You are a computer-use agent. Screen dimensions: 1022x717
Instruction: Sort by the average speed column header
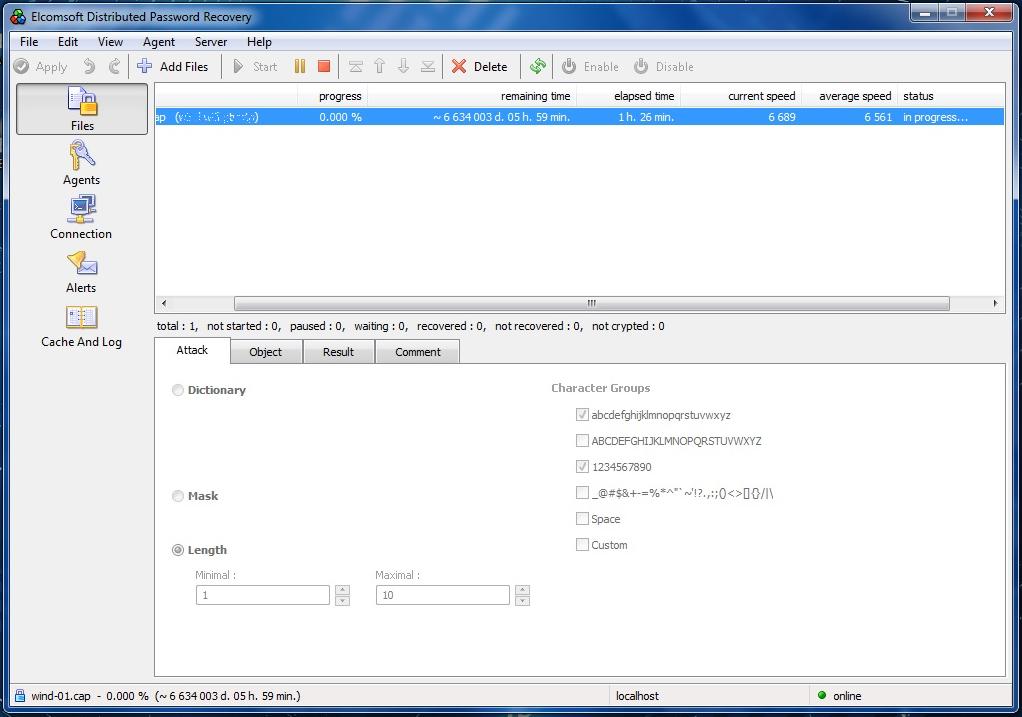pyautogui.click(x=849, y=96)
